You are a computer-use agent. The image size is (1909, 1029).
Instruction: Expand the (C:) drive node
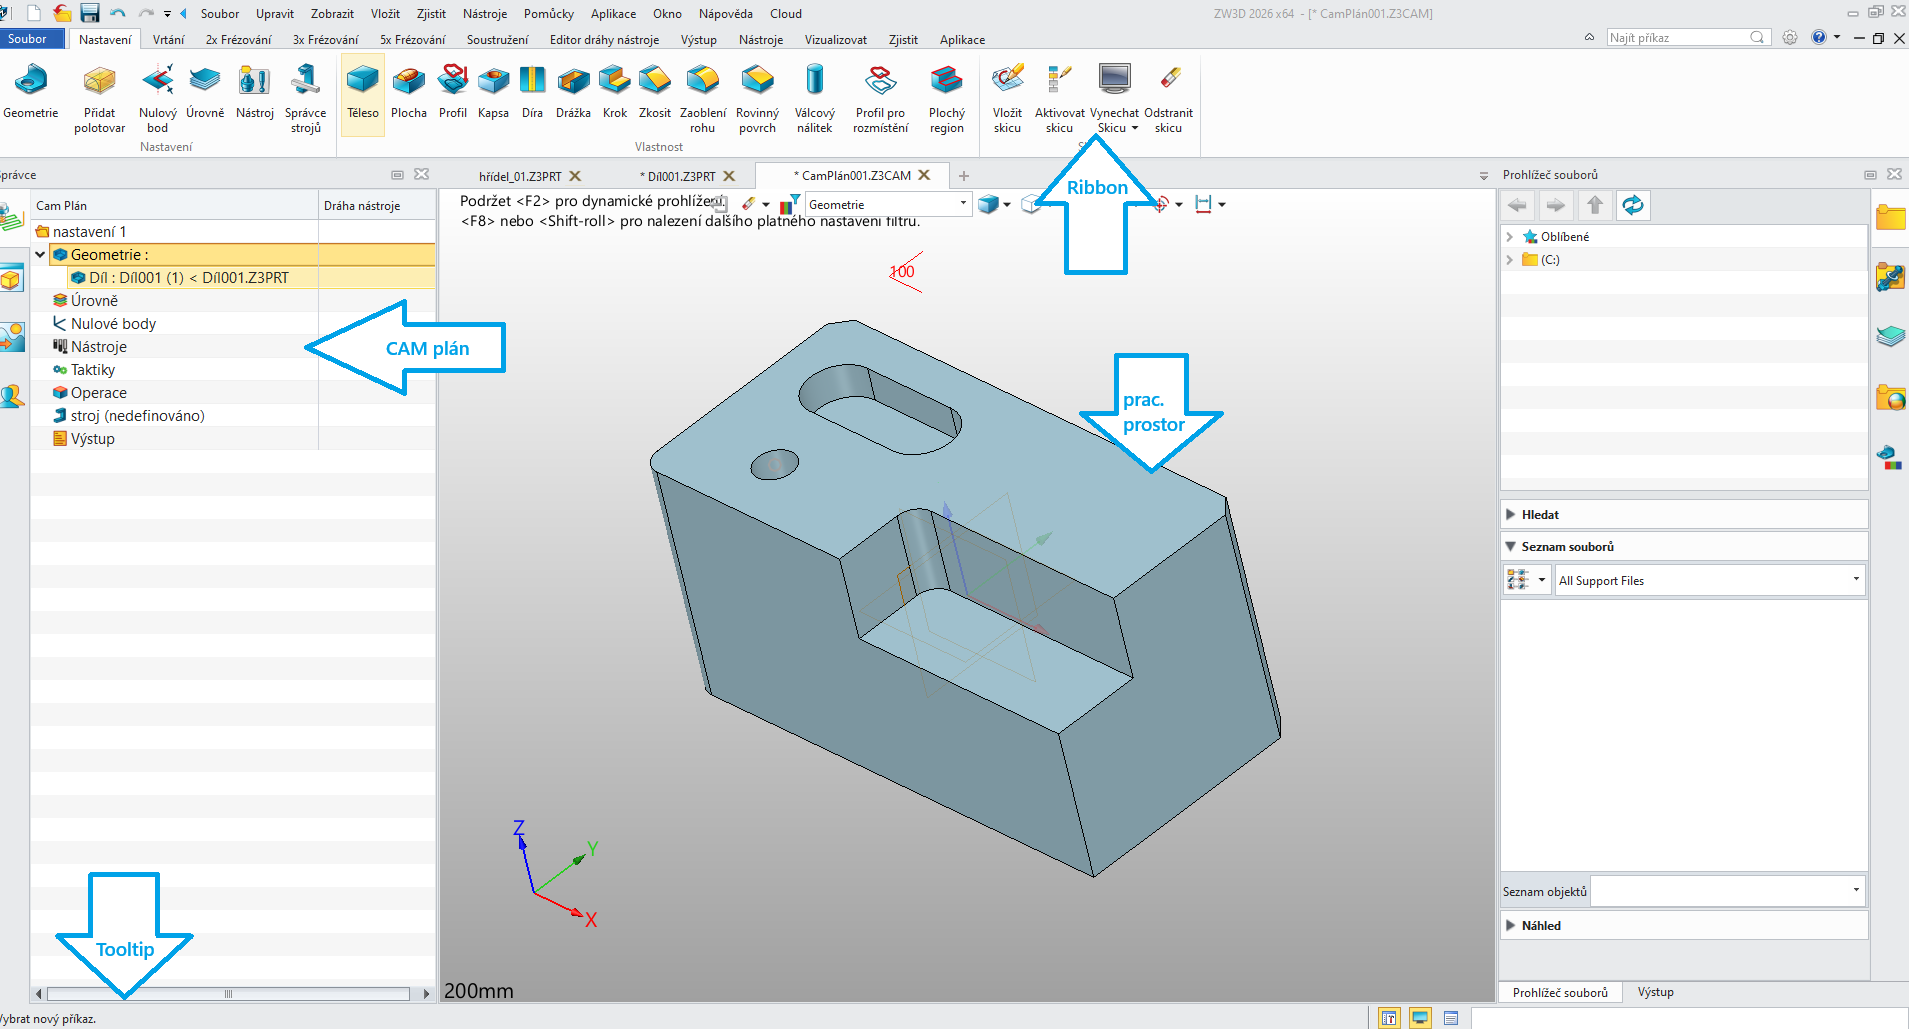[1510, 260]
